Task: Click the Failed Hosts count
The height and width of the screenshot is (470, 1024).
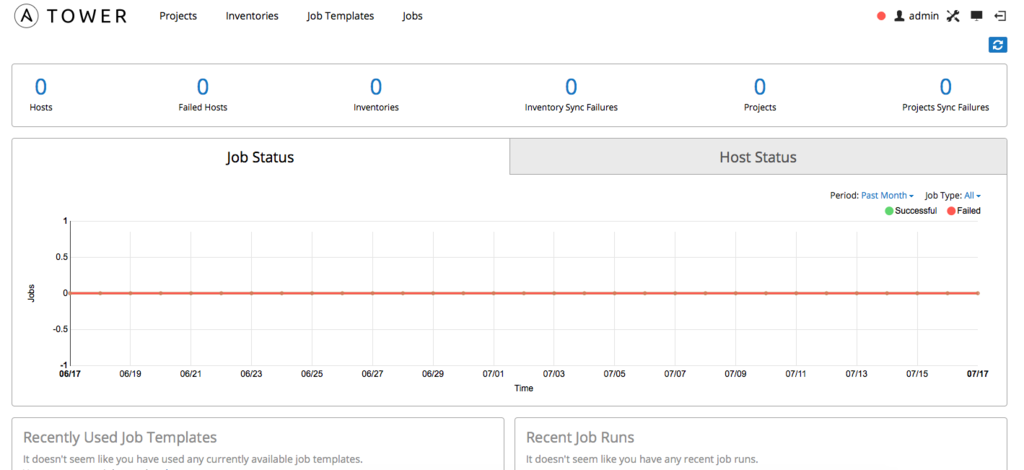Action: (x=202, y=87)
